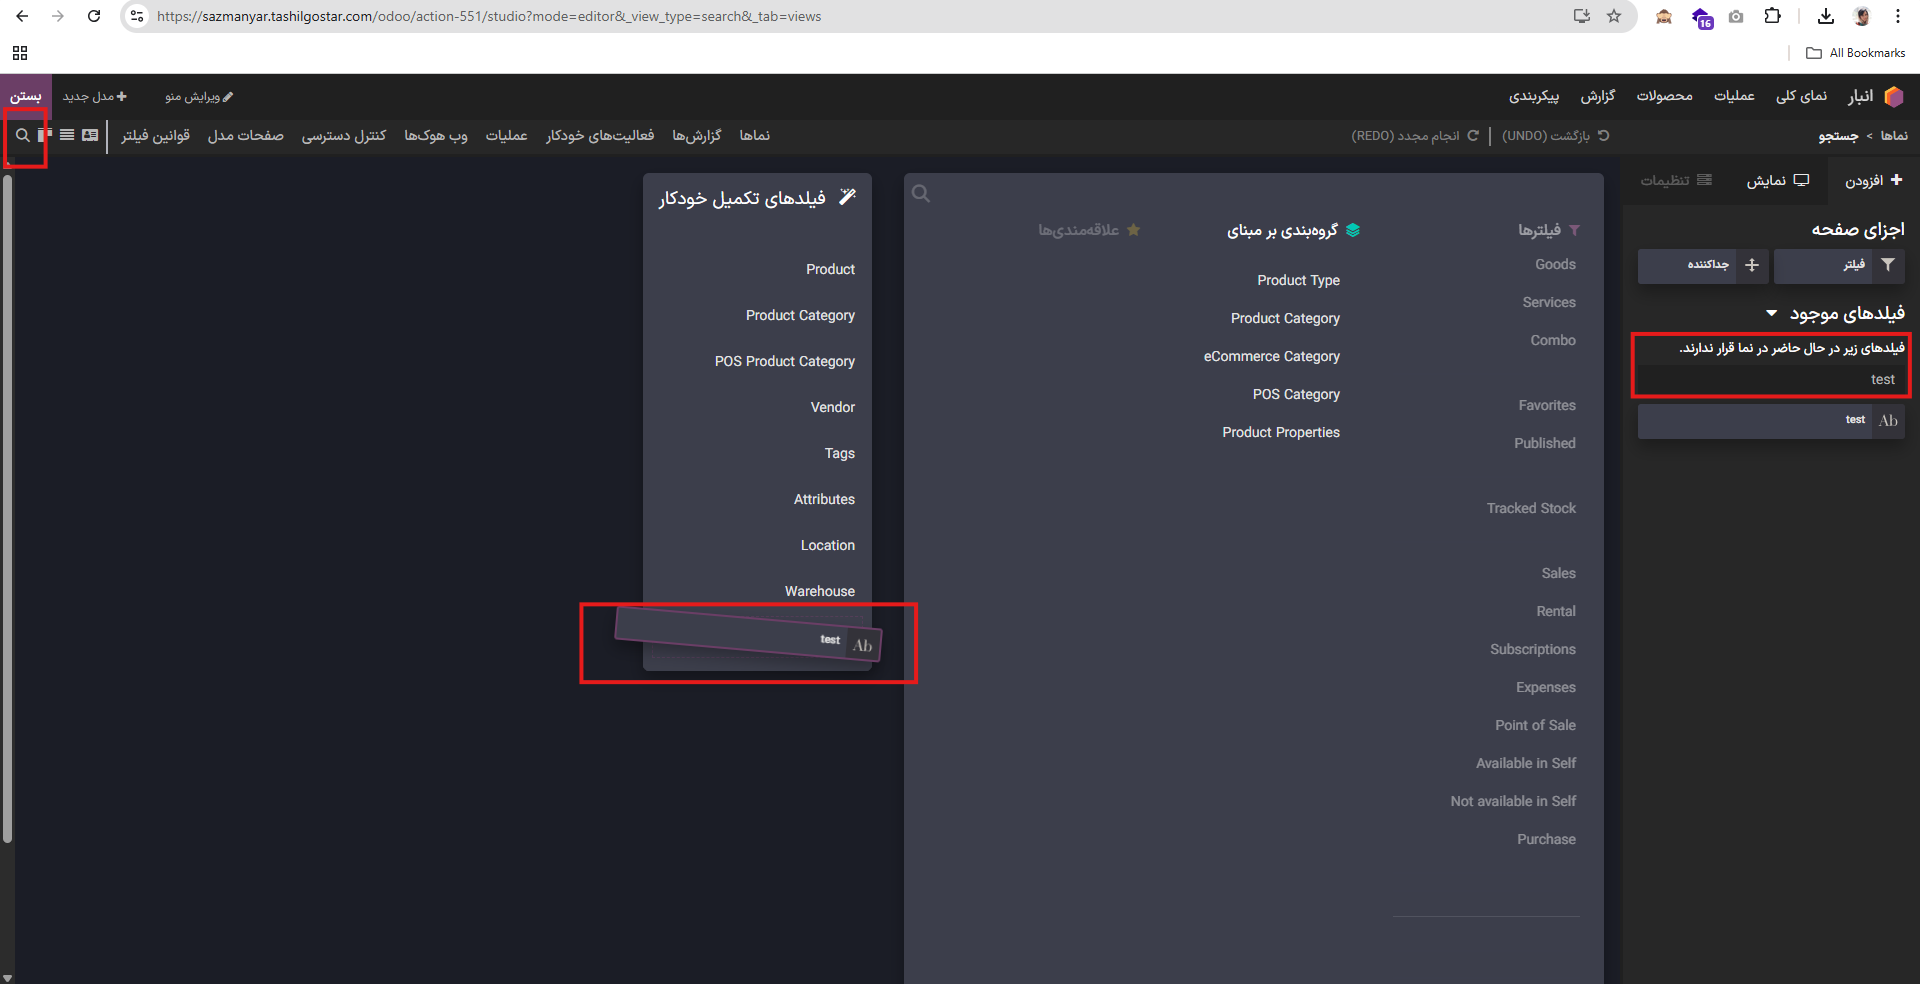Open the پیکربندی menu
1920x984 pixels.
(1533, 96)
